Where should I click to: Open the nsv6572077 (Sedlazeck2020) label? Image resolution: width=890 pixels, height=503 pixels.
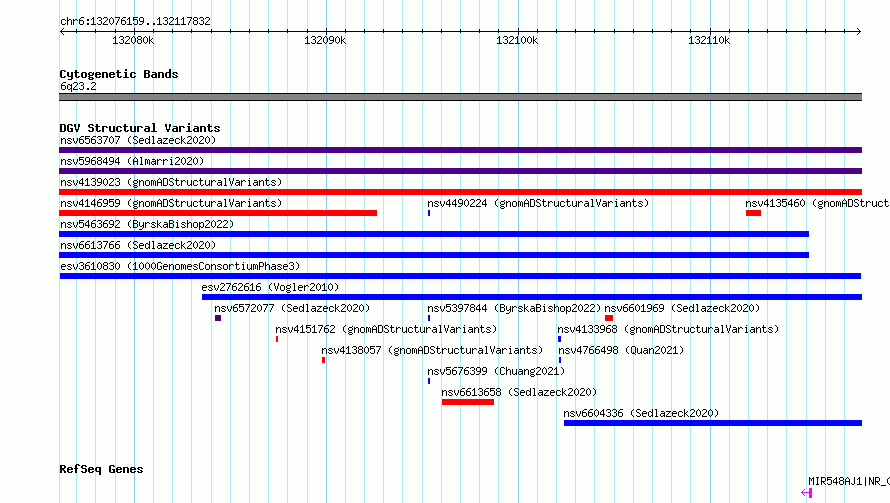(x=292, y=308)
